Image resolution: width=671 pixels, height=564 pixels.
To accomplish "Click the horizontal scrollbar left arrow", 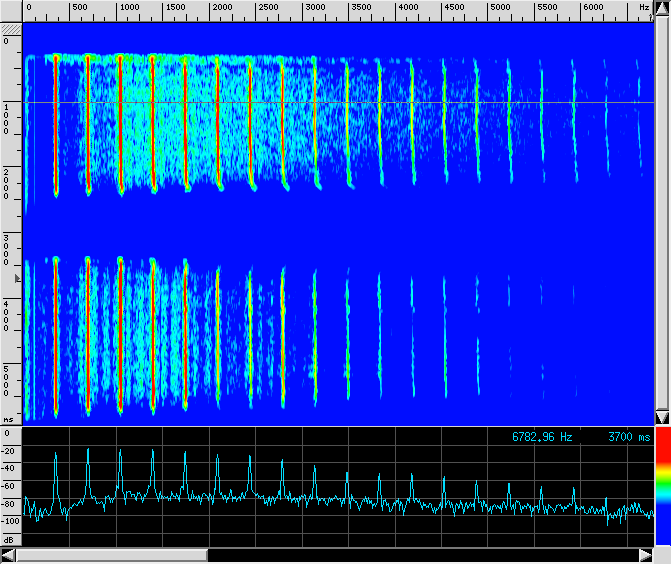I will pos(9,555).
